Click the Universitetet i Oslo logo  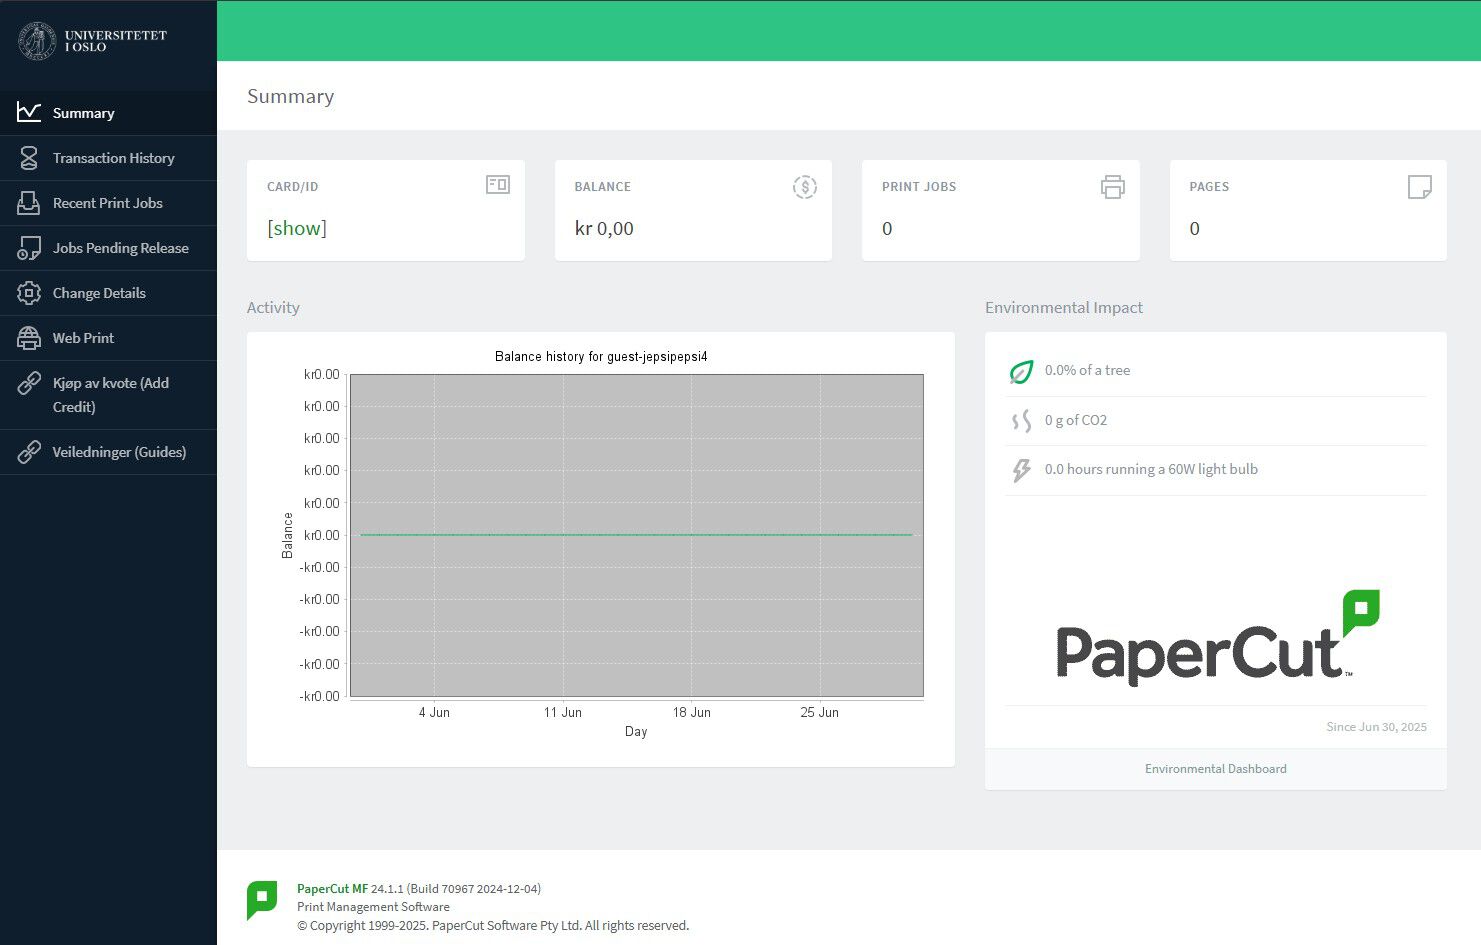[92, 41]
